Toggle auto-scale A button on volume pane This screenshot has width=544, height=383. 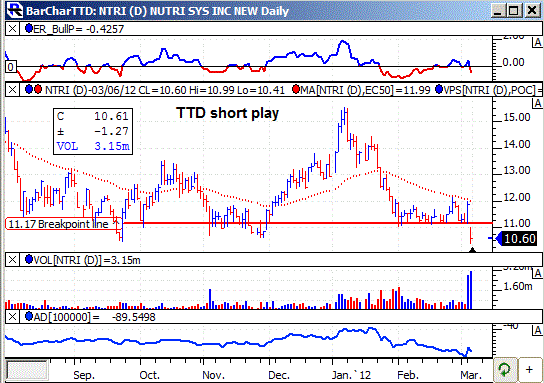click(x=537, y=273)
